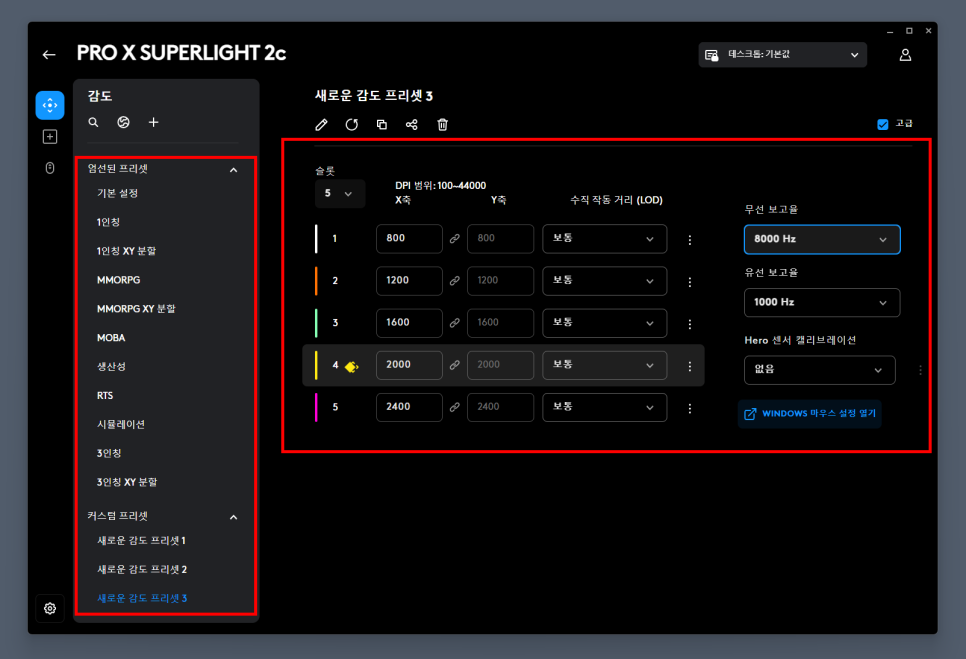Edit the X-axis DPI field showing 800
966x659 pixels.
tap(409, 239)
